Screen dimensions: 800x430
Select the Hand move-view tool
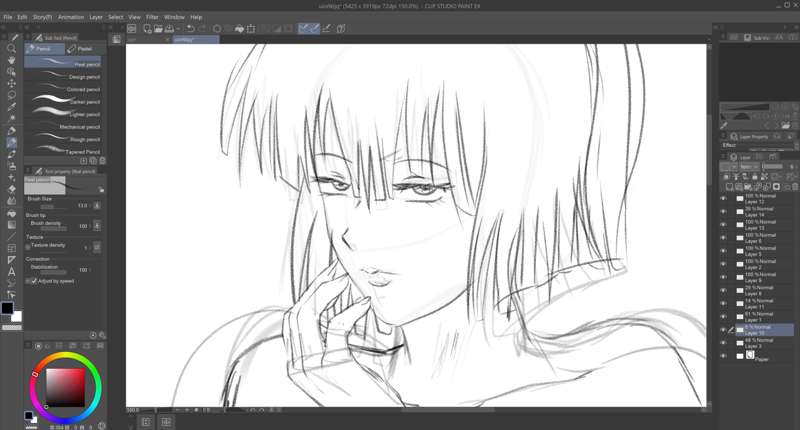(11, 60)
